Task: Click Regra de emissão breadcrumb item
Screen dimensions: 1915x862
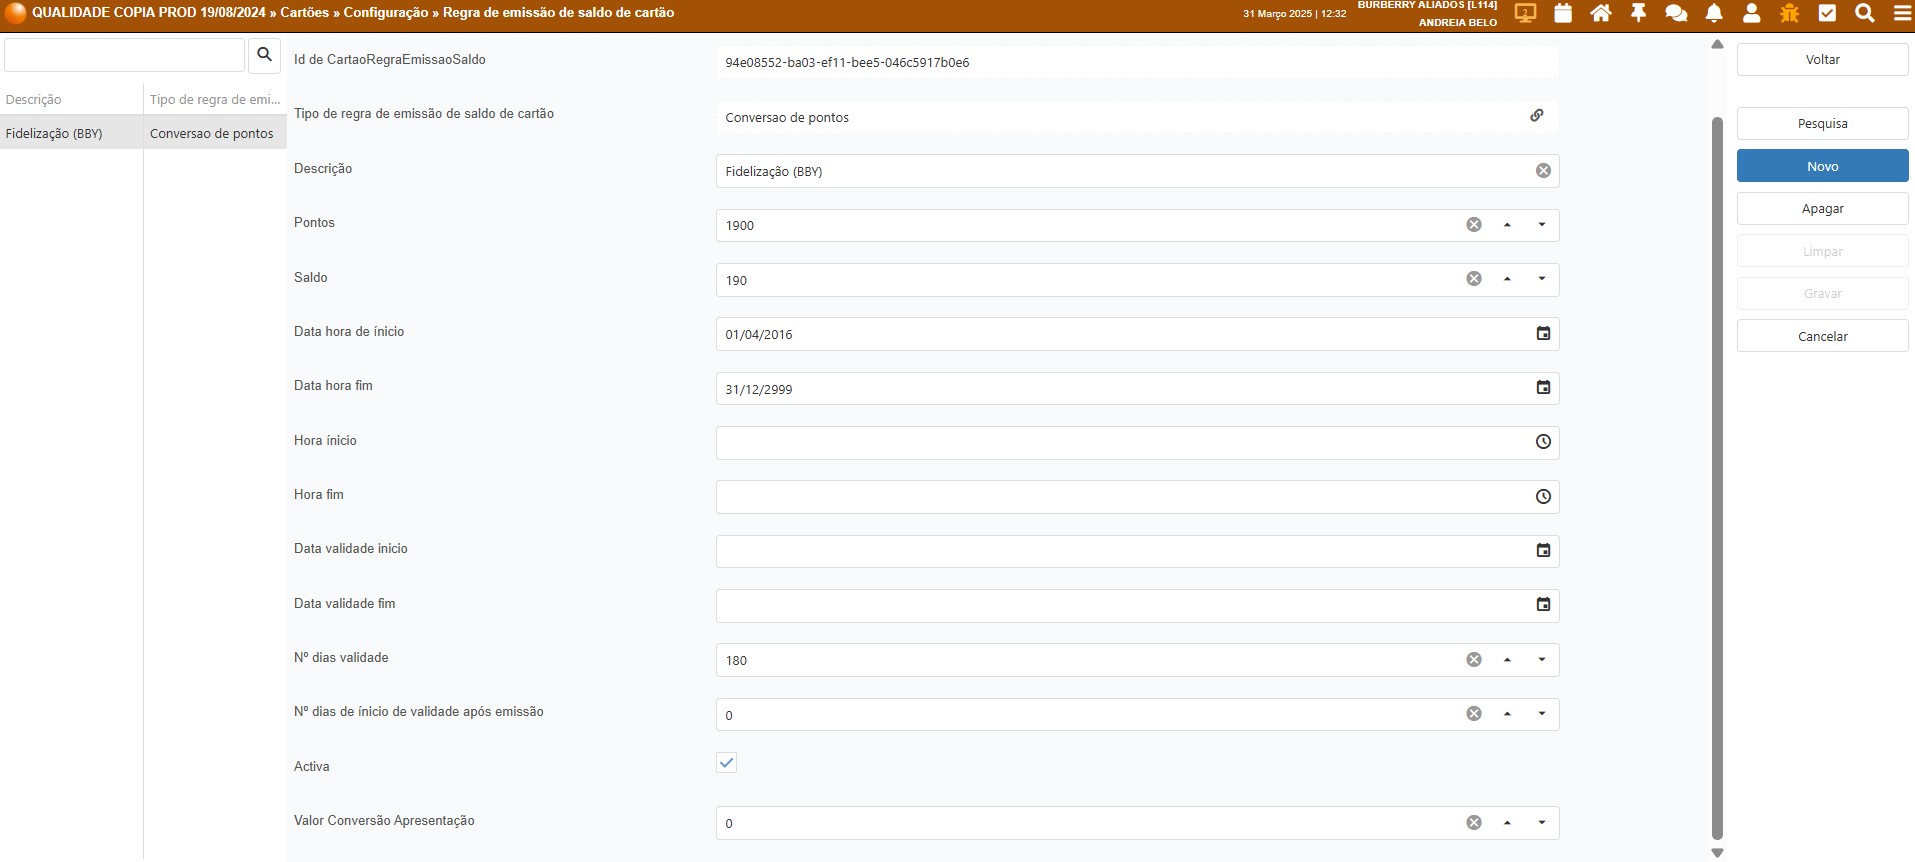Action: click(558, 13)
